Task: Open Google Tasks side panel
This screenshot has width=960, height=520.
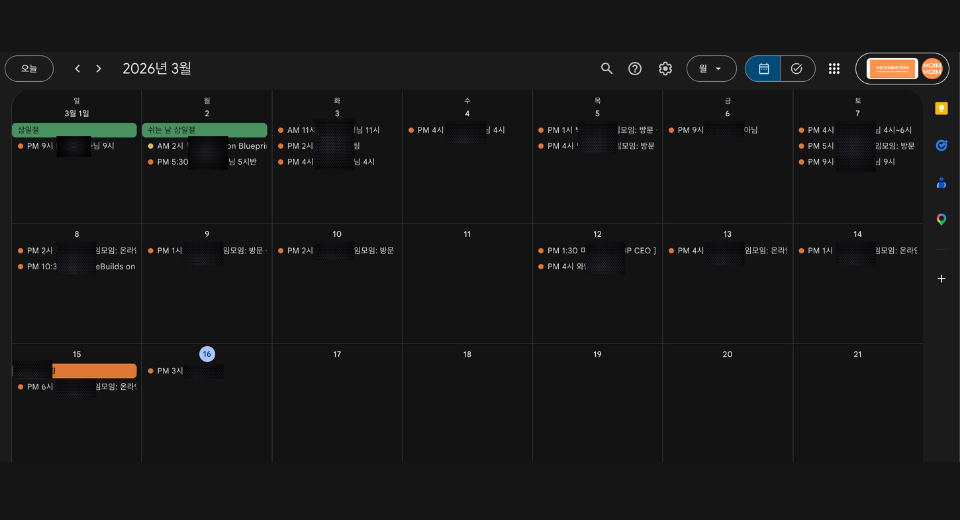Action: click(941, 145)
